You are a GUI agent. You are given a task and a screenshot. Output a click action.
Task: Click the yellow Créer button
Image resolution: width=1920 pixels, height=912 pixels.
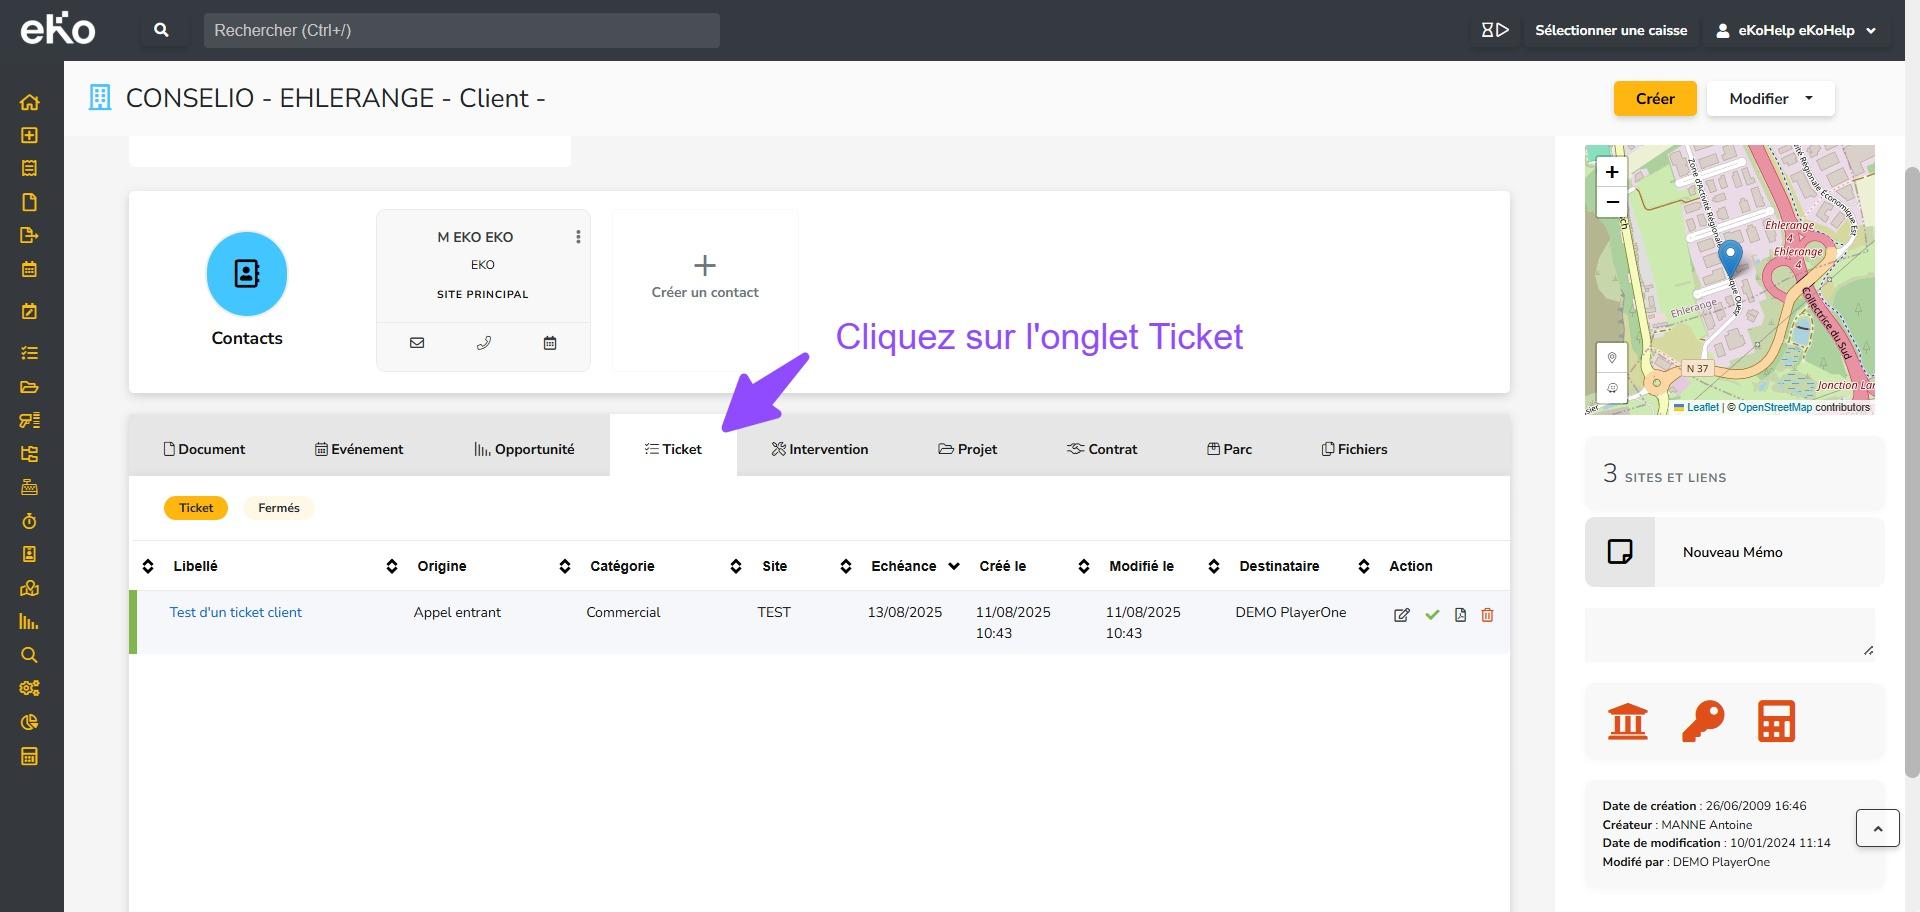(x=1654, y=99)
